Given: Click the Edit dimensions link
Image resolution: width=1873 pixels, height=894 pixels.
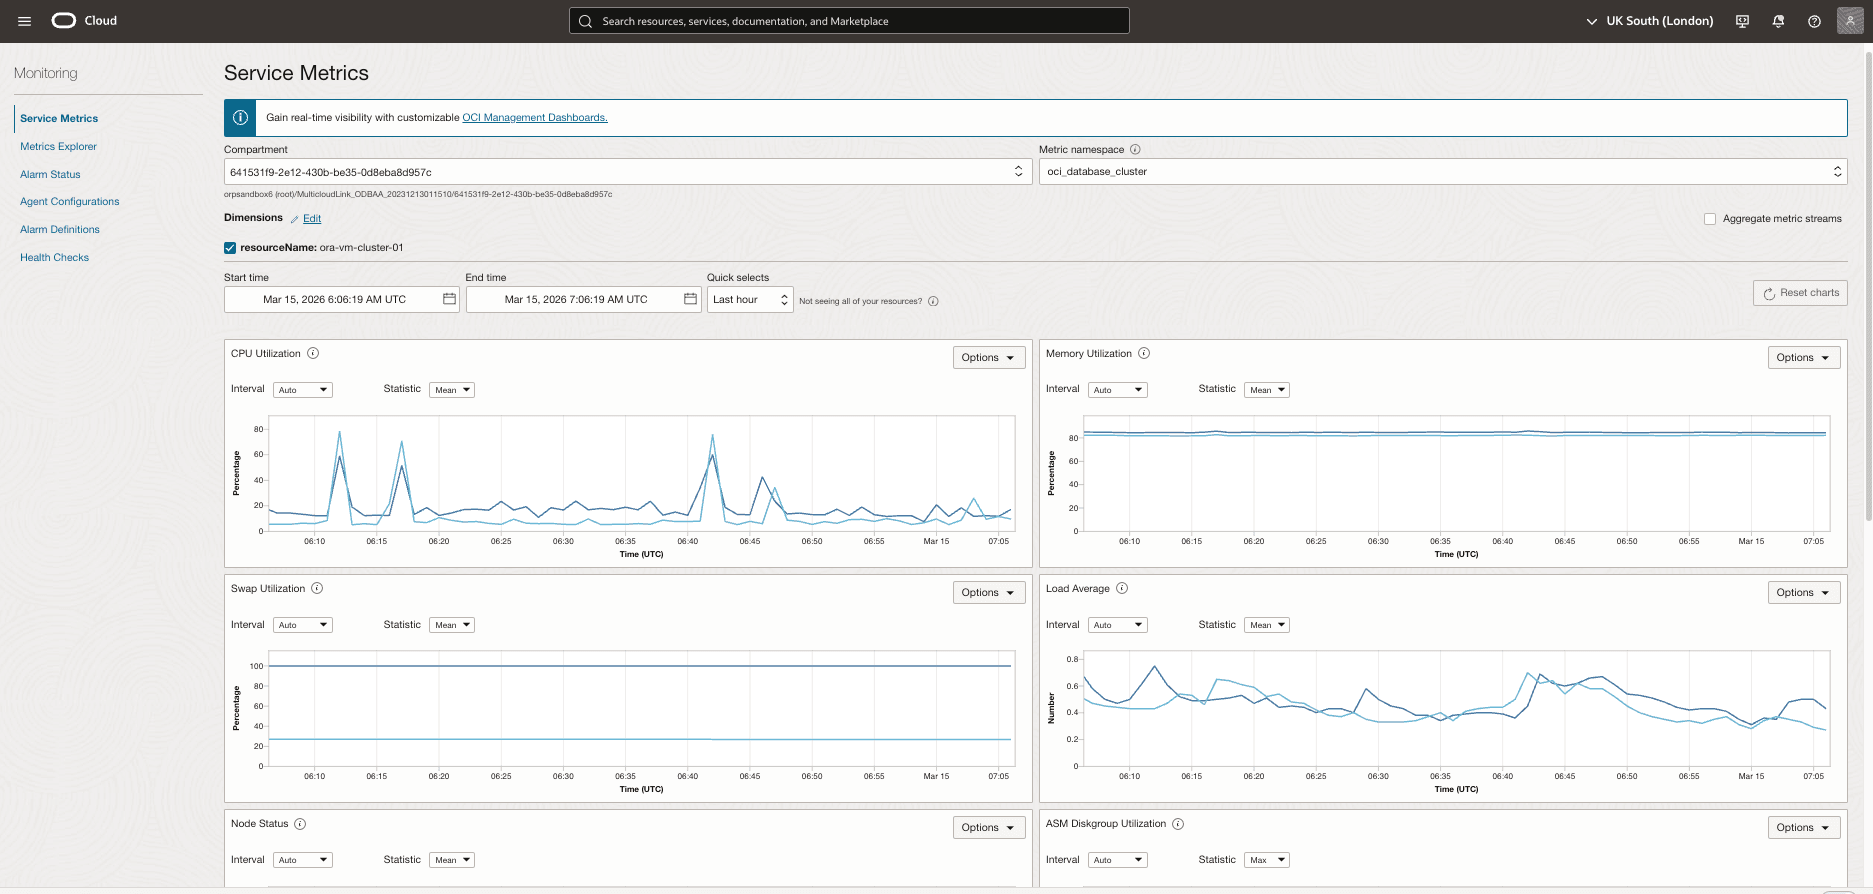Looking at the screenshot, I should [x=312, y=219].
